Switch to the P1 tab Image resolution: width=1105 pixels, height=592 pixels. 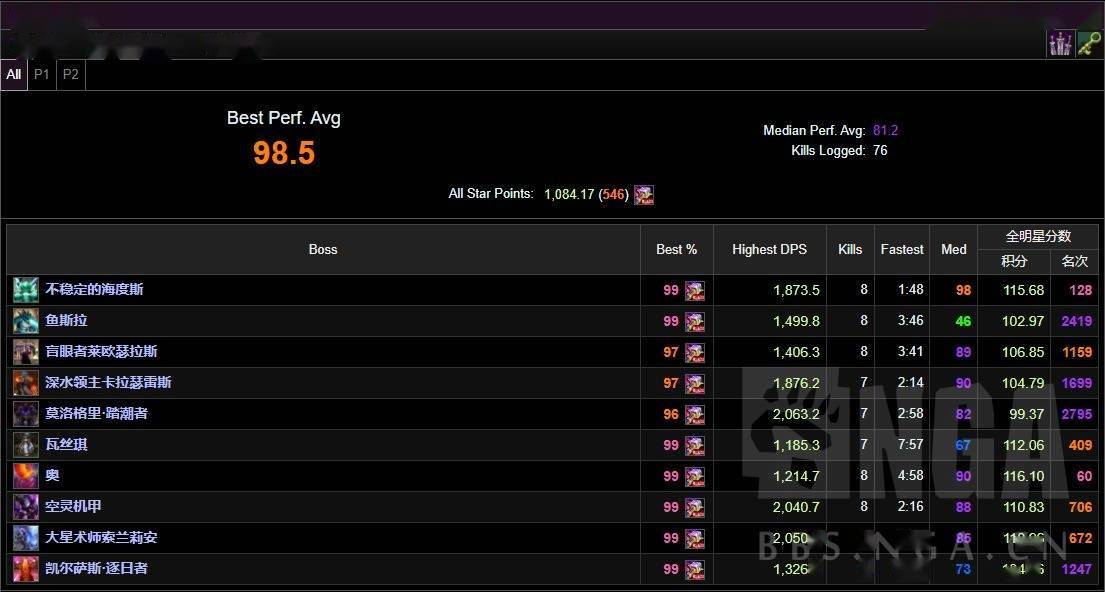(42, 74)
